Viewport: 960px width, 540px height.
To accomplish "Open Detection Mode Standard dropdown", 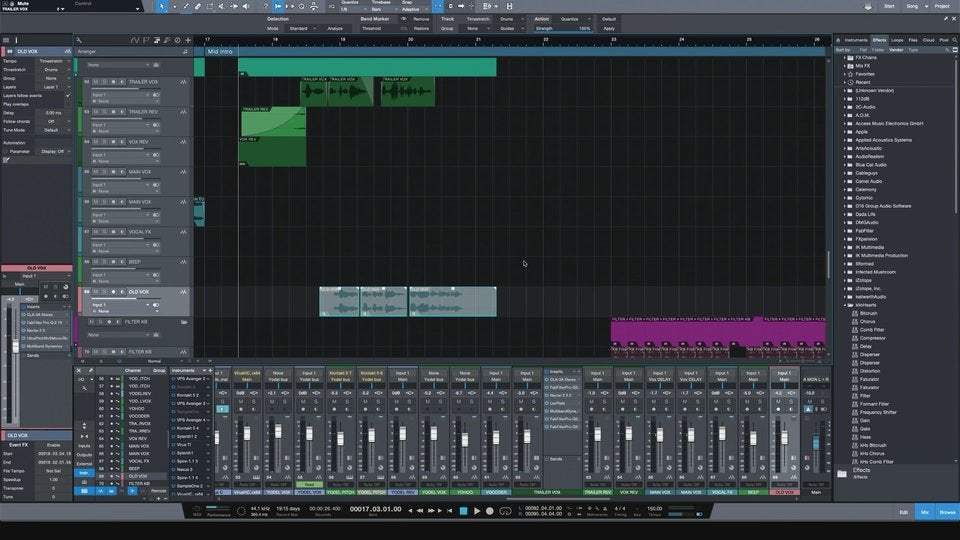I will tap(302, 28).
